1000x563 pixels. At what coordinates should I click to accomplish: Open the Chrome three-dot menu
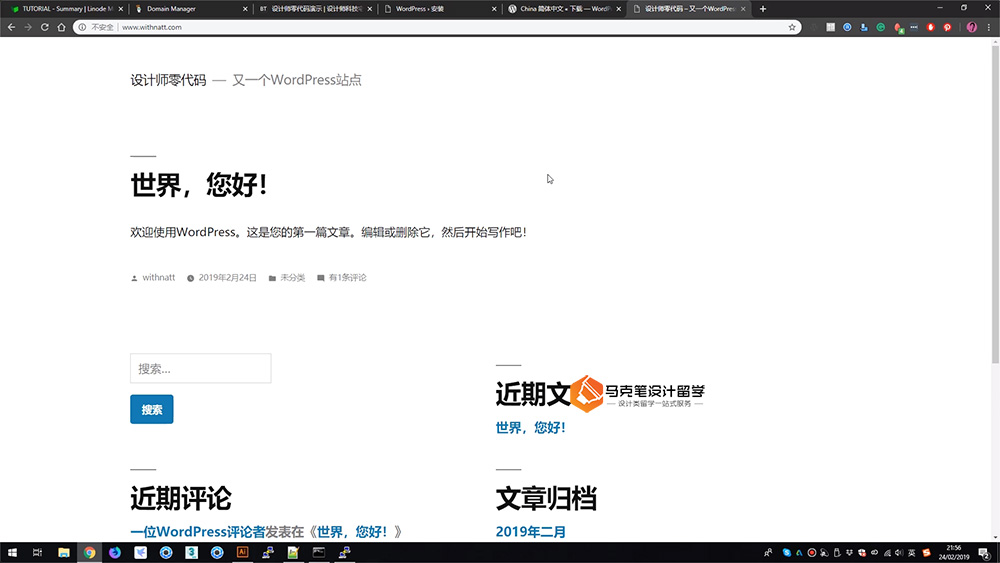pyautogui.click(x=989, y=27)
